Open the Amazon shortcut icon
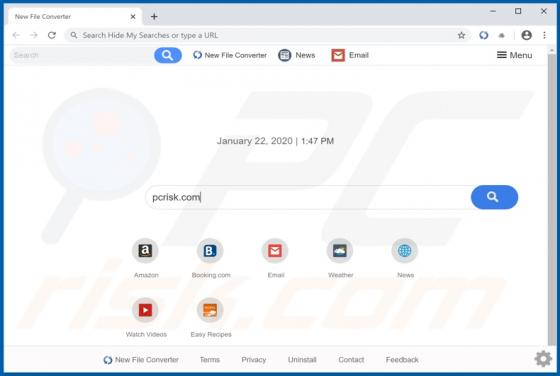 click(x=145, y=251)
